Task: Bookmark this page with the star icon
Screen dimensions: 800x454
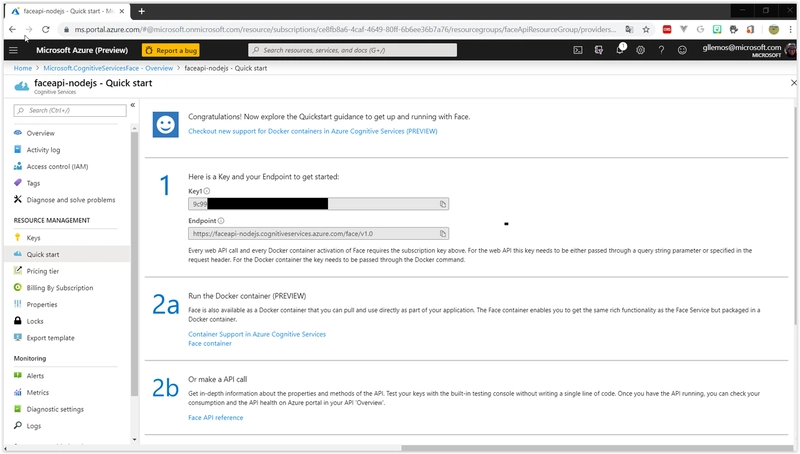Action: 646,30
